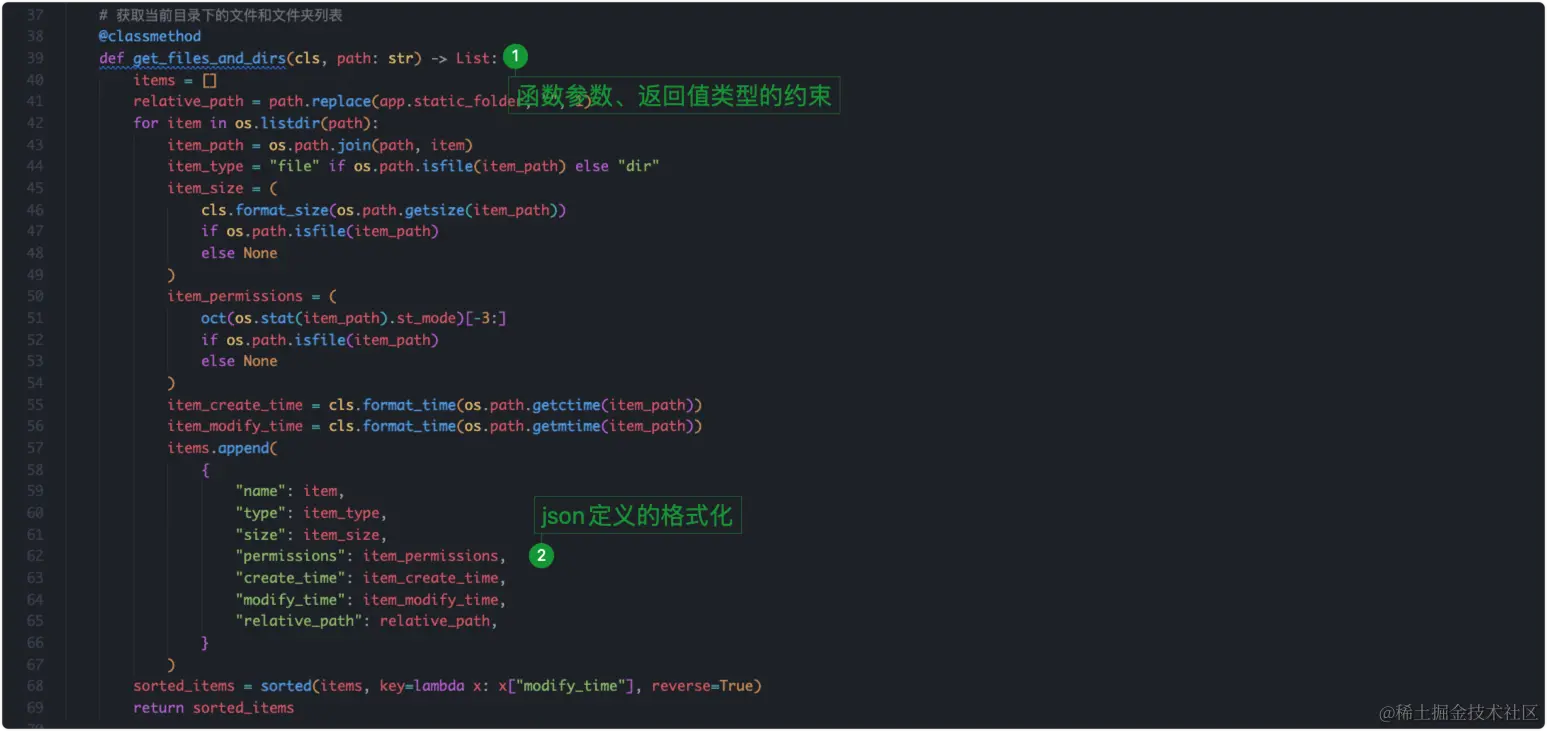Click line number 42 in the gutter
The height and width of the screenshot is (731, 1547).
(35, 123)
